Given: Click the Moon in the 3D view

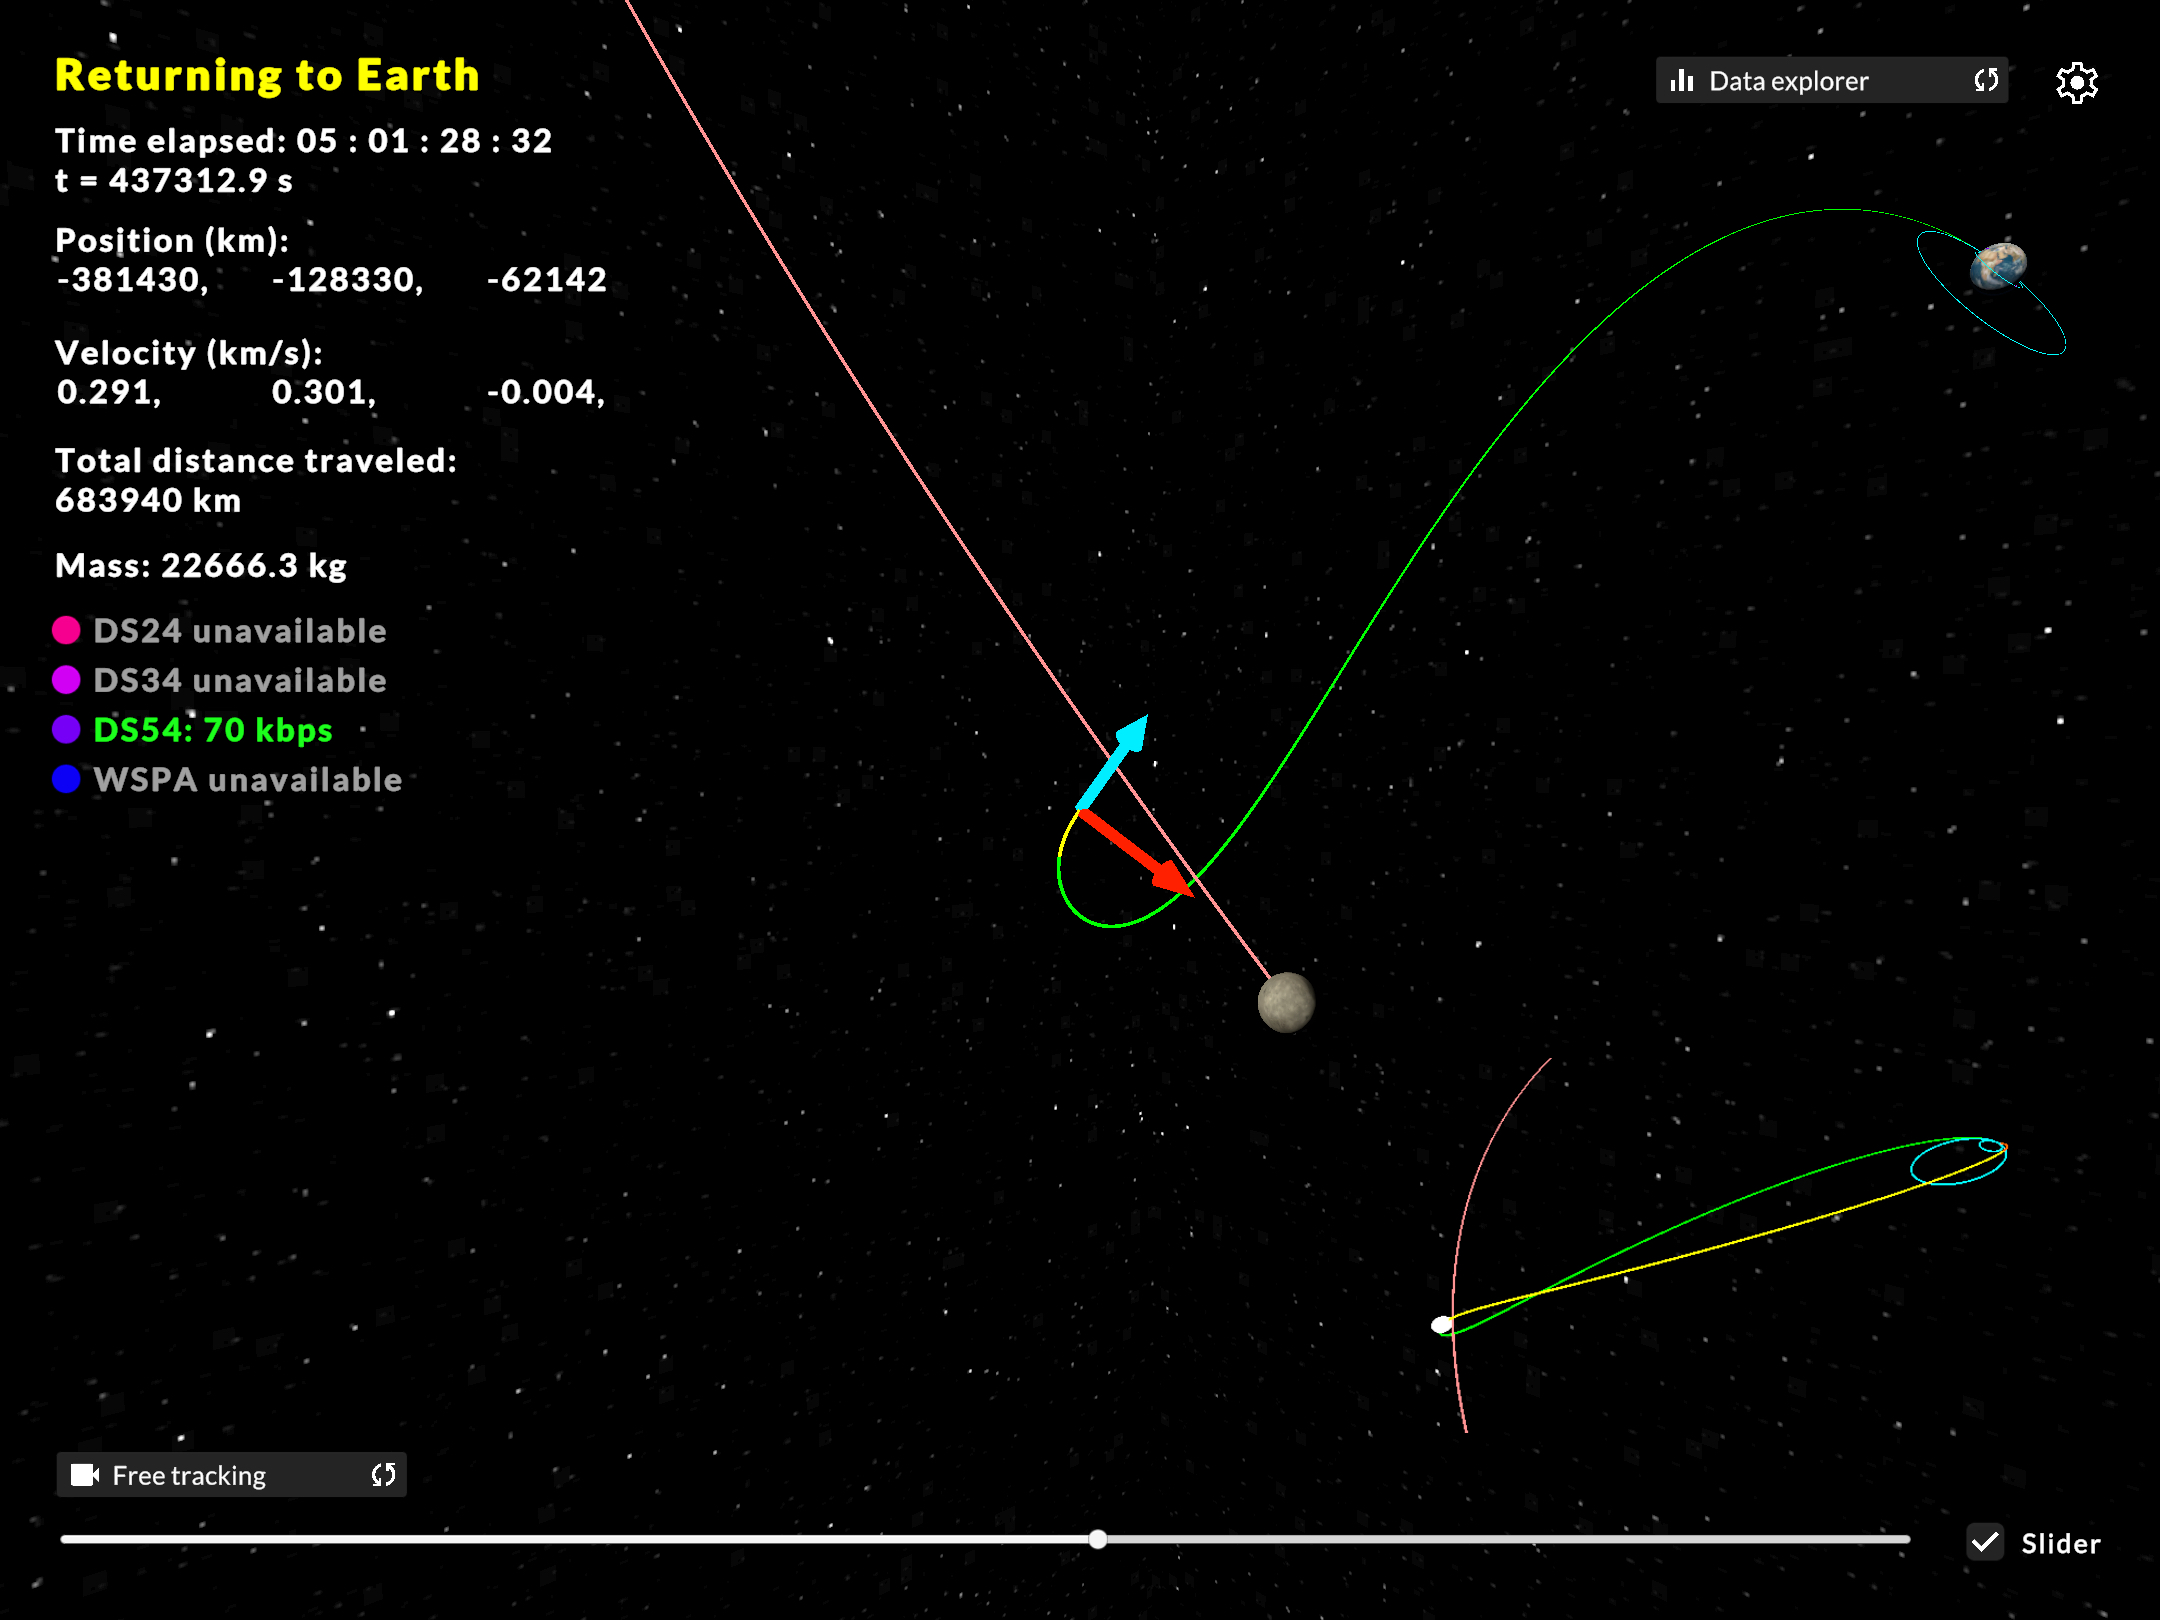Looking at the screenshot, I should 1286,1002.
